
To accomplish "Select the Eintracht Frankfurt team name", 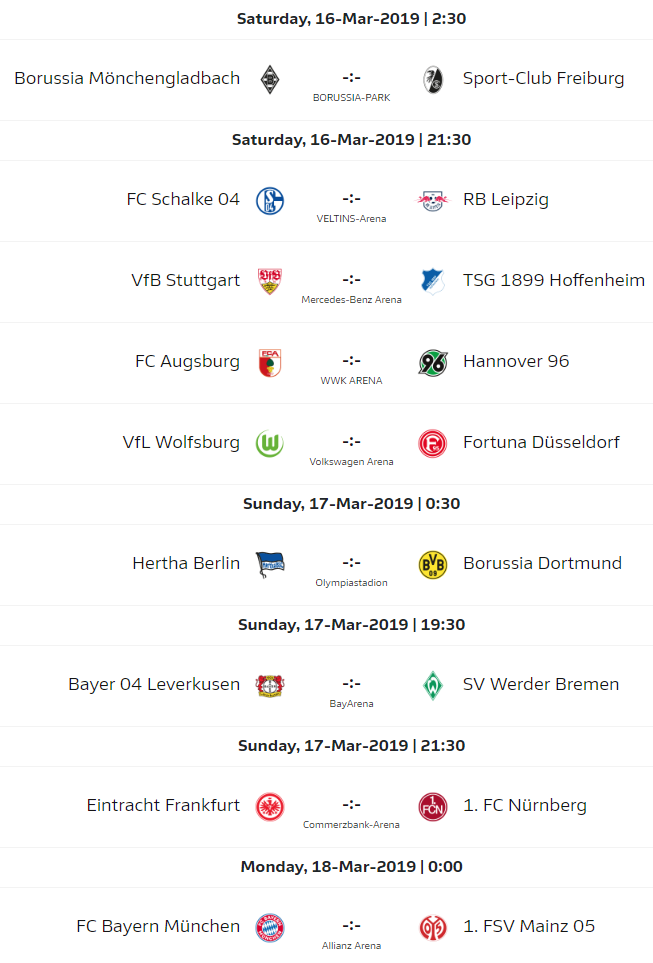I will click(163, 805).
